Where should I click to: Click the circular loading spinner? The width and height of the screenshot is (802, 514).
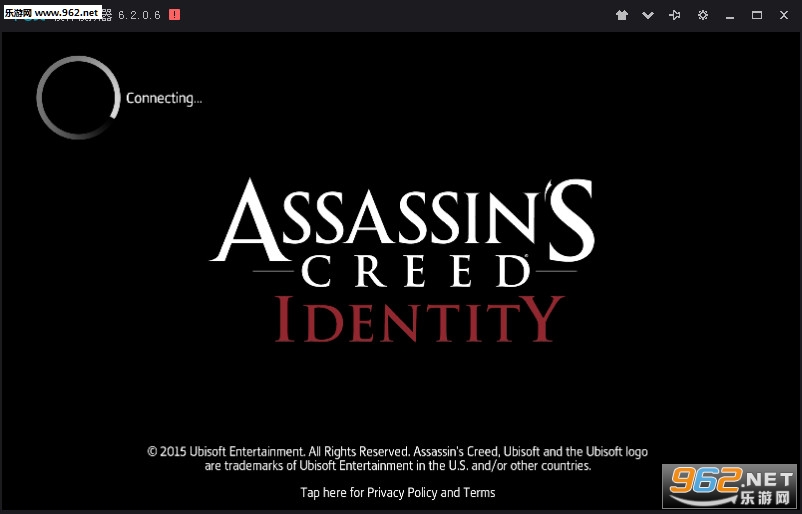point(78,98)
